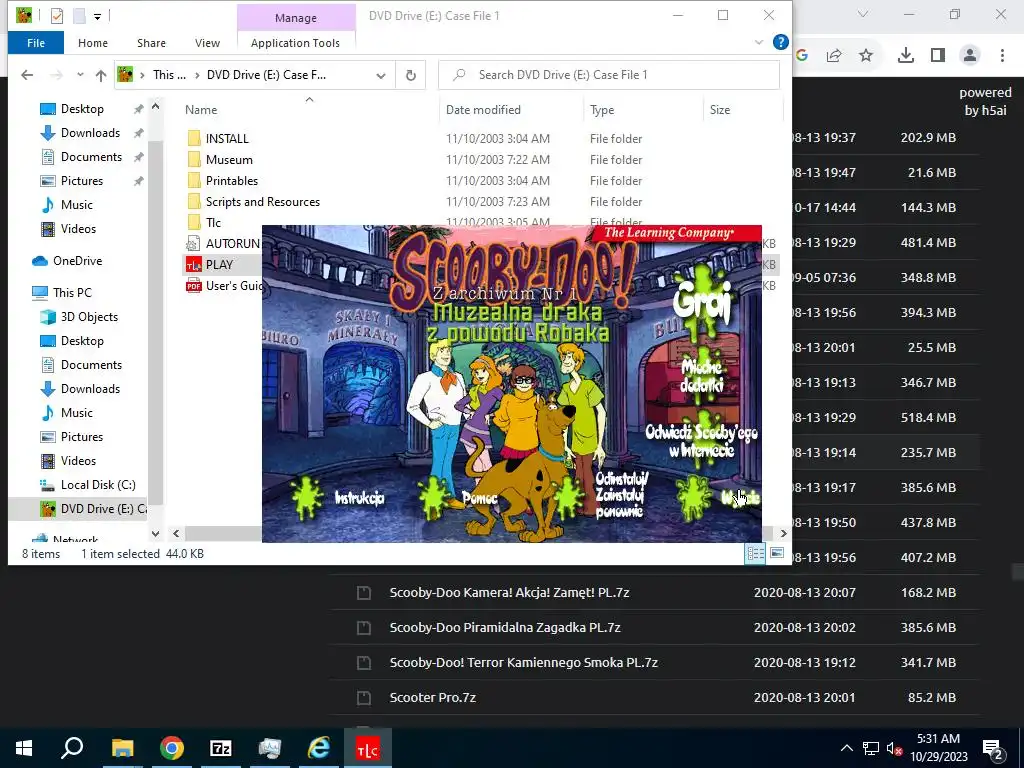Go back with Explorer back arrow
Image resolution: width=1024 pixels, height=768 pixels.
27,75
